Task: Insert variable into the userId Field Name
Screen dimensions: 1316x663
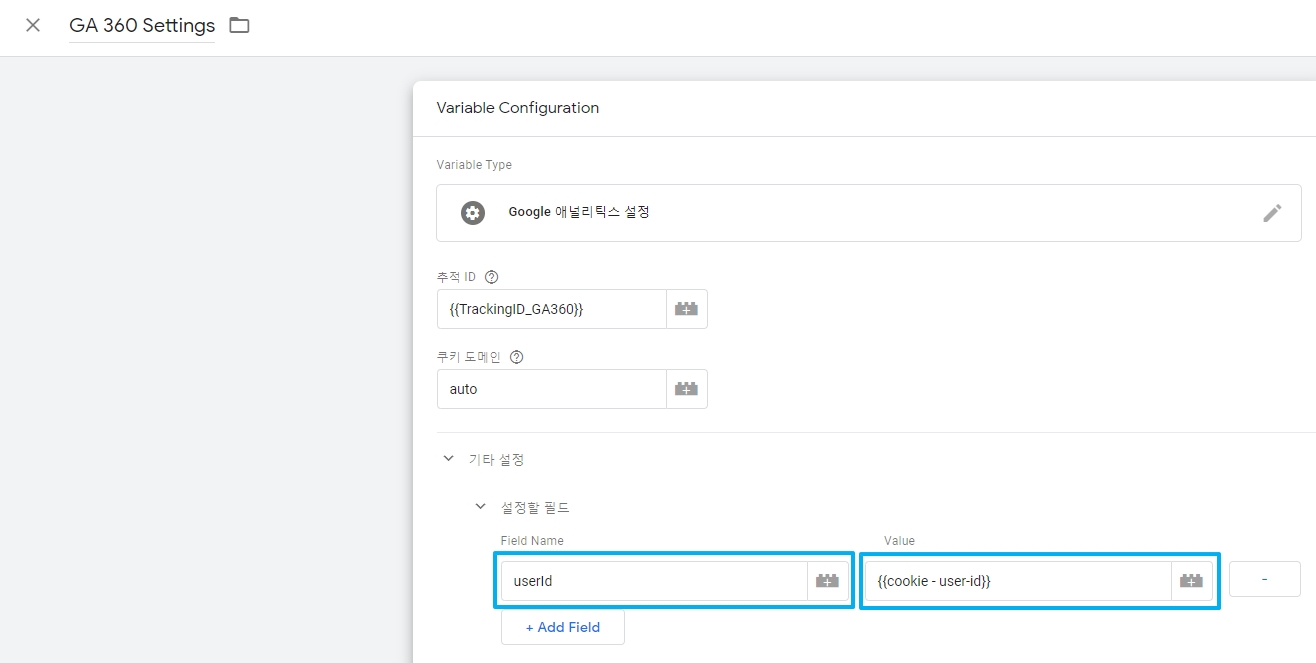Action: coord(828,581)
